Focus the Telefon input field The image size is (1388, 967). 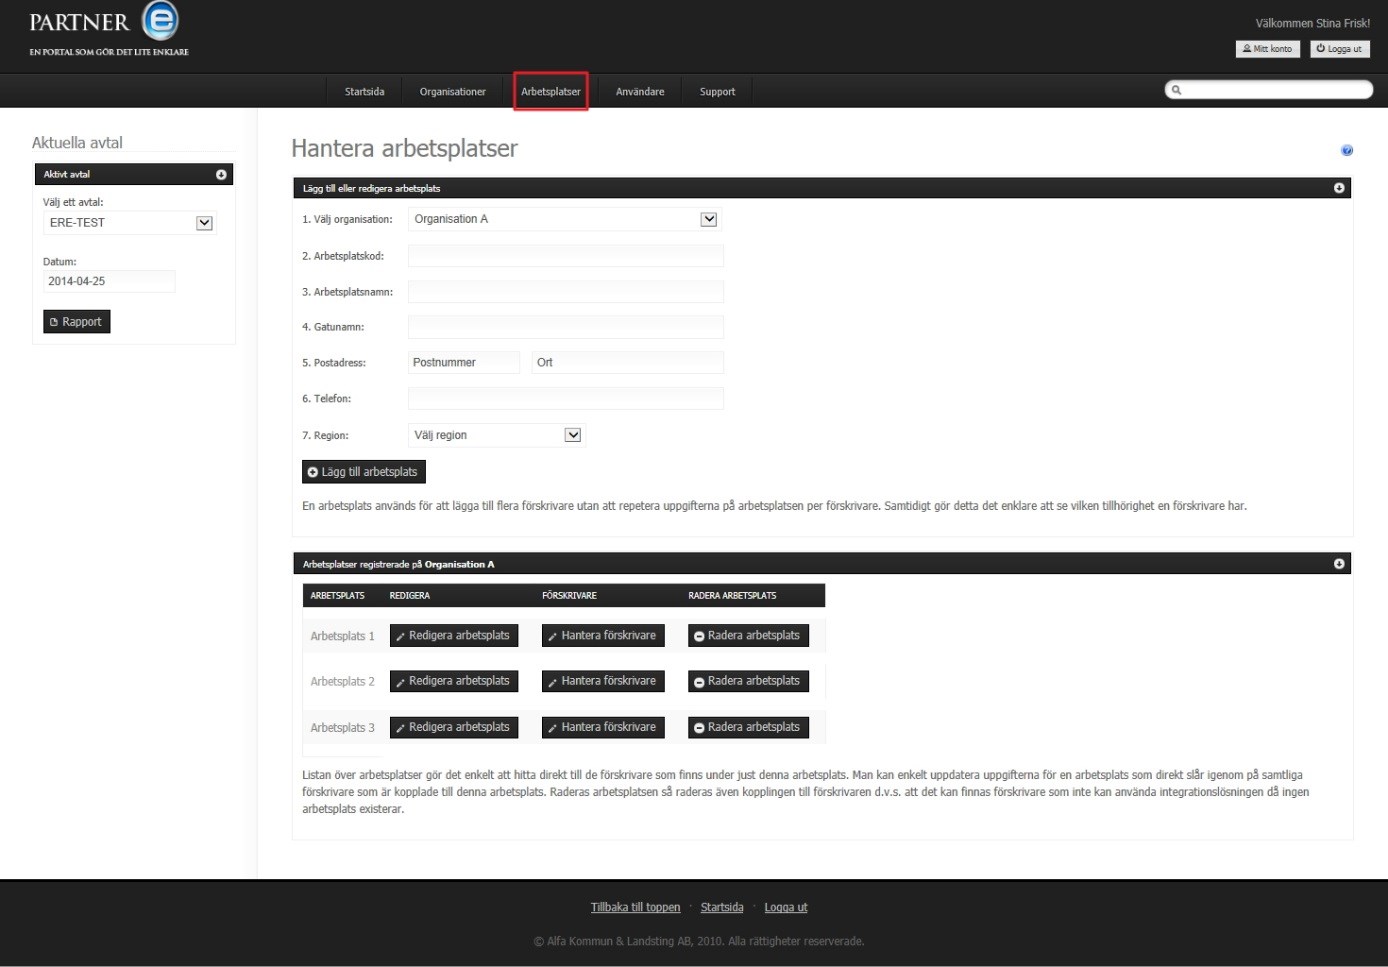coord(565,398)
